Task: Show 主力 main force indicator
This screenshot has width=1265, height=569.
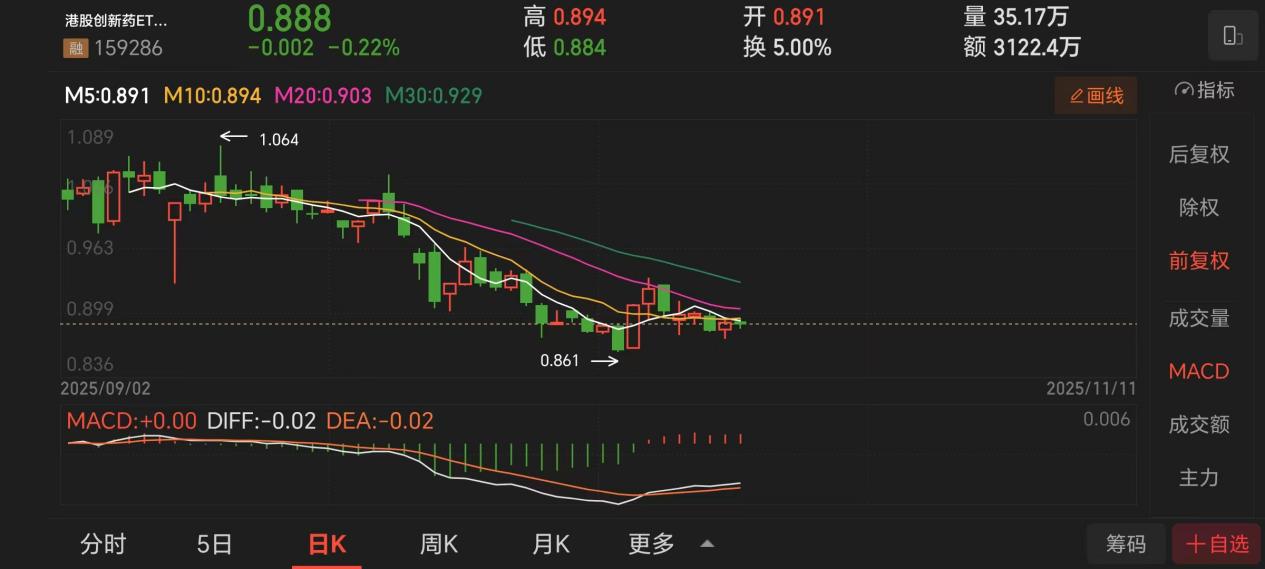Action: tap(1199, 478)
